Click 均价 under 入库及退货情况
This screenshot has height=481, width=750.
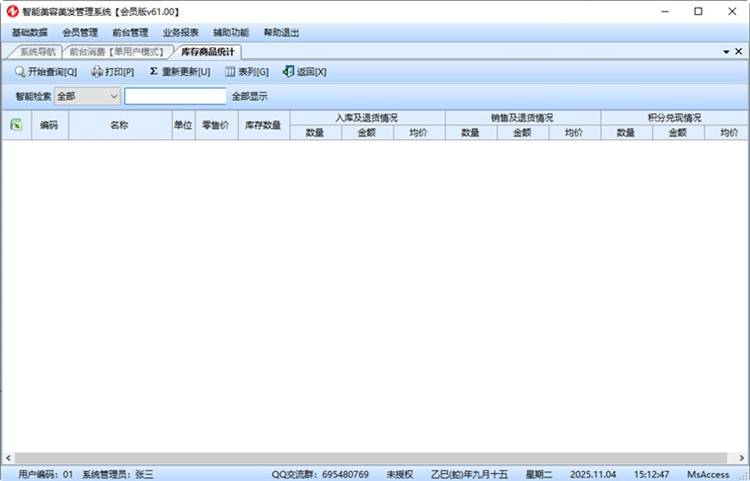pos(419,132)
